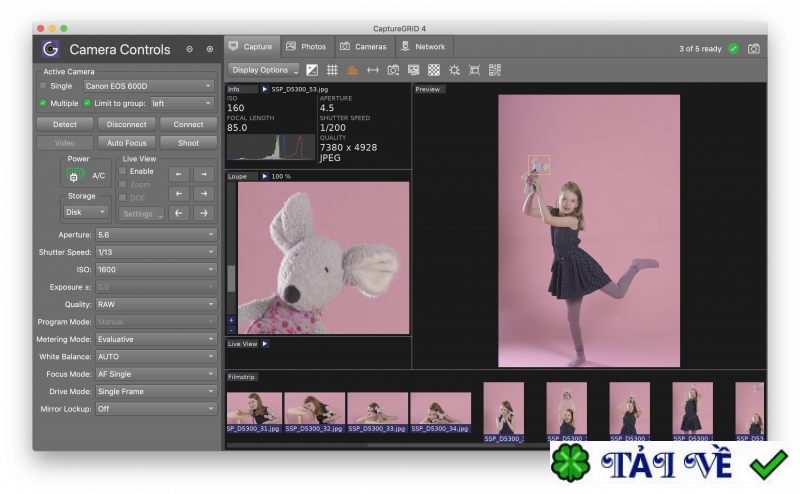The height and width of the screenshot is (494, 800).
Task: Open the Display Options dropdown
Action: (264, 70)
